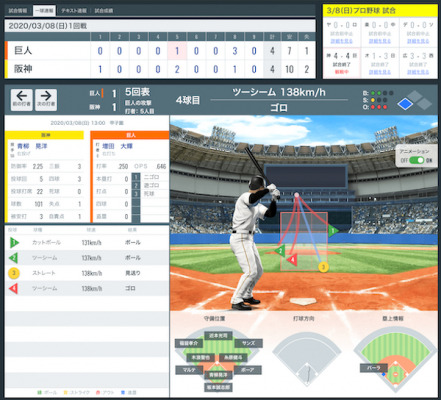
Task: Click batter name 増田 大輝 link
Action: pos(117,146)
